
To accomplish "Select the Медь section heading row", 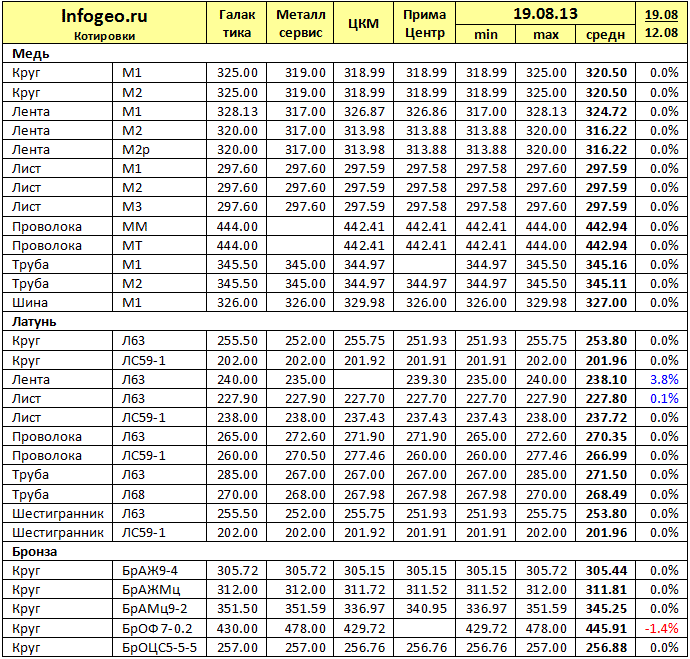I will click(345, 53).
